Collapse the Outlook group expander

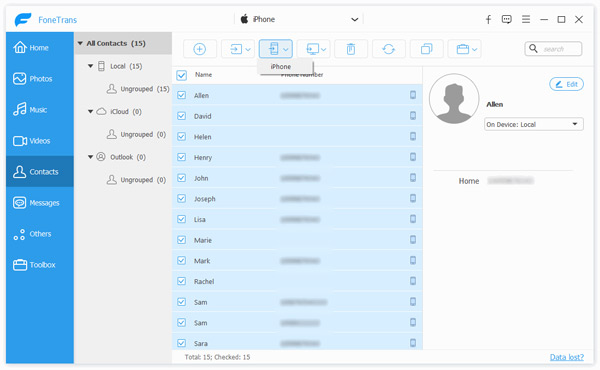pos(91,157)
